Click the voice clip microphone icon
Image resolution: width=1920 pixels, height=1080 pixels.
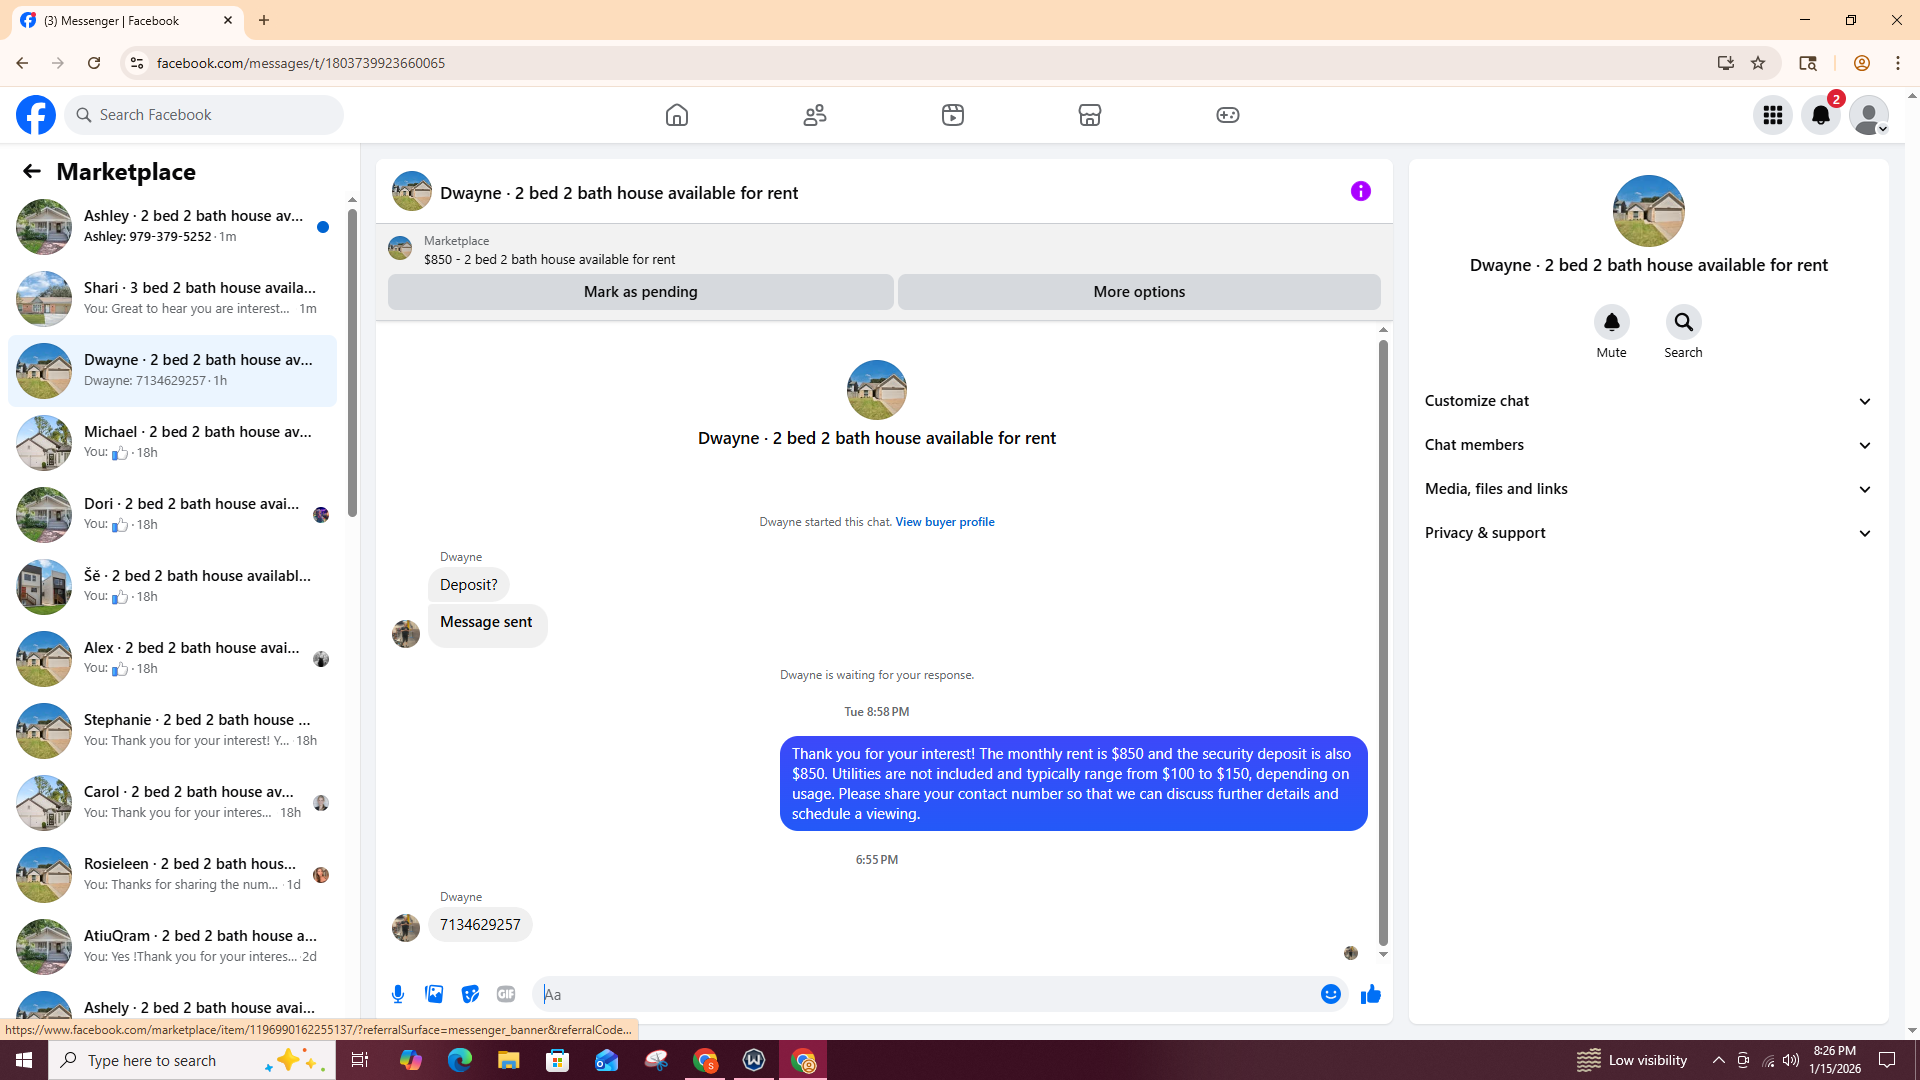[398, 994]
